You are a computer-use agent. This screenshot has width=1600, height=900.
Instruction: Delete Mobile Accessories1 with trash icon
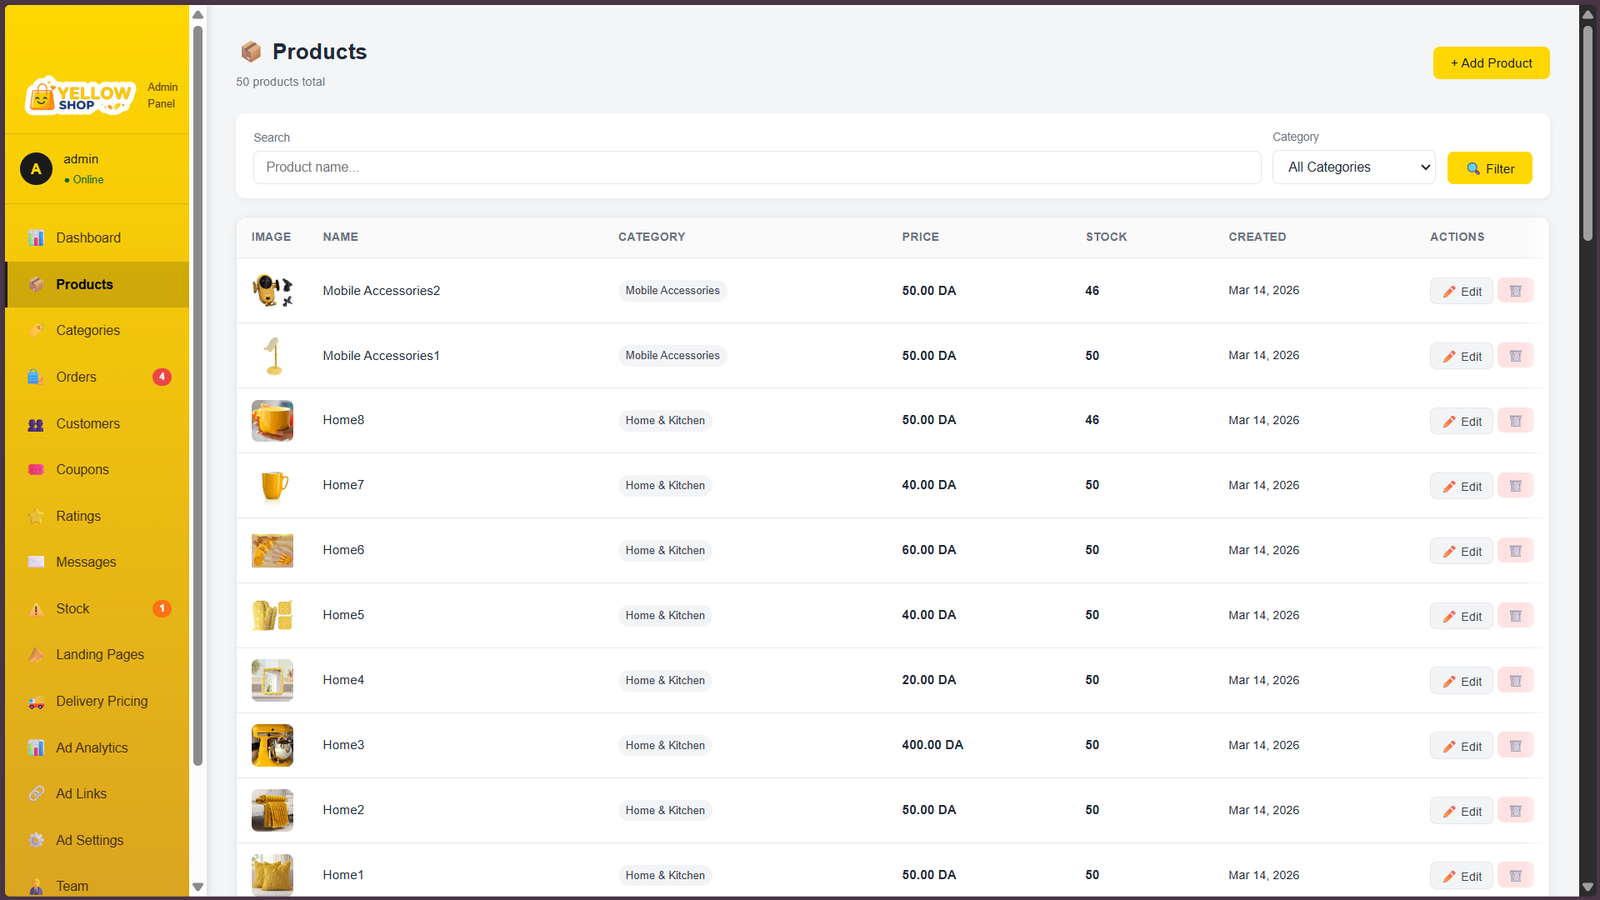coord(1515,356)
